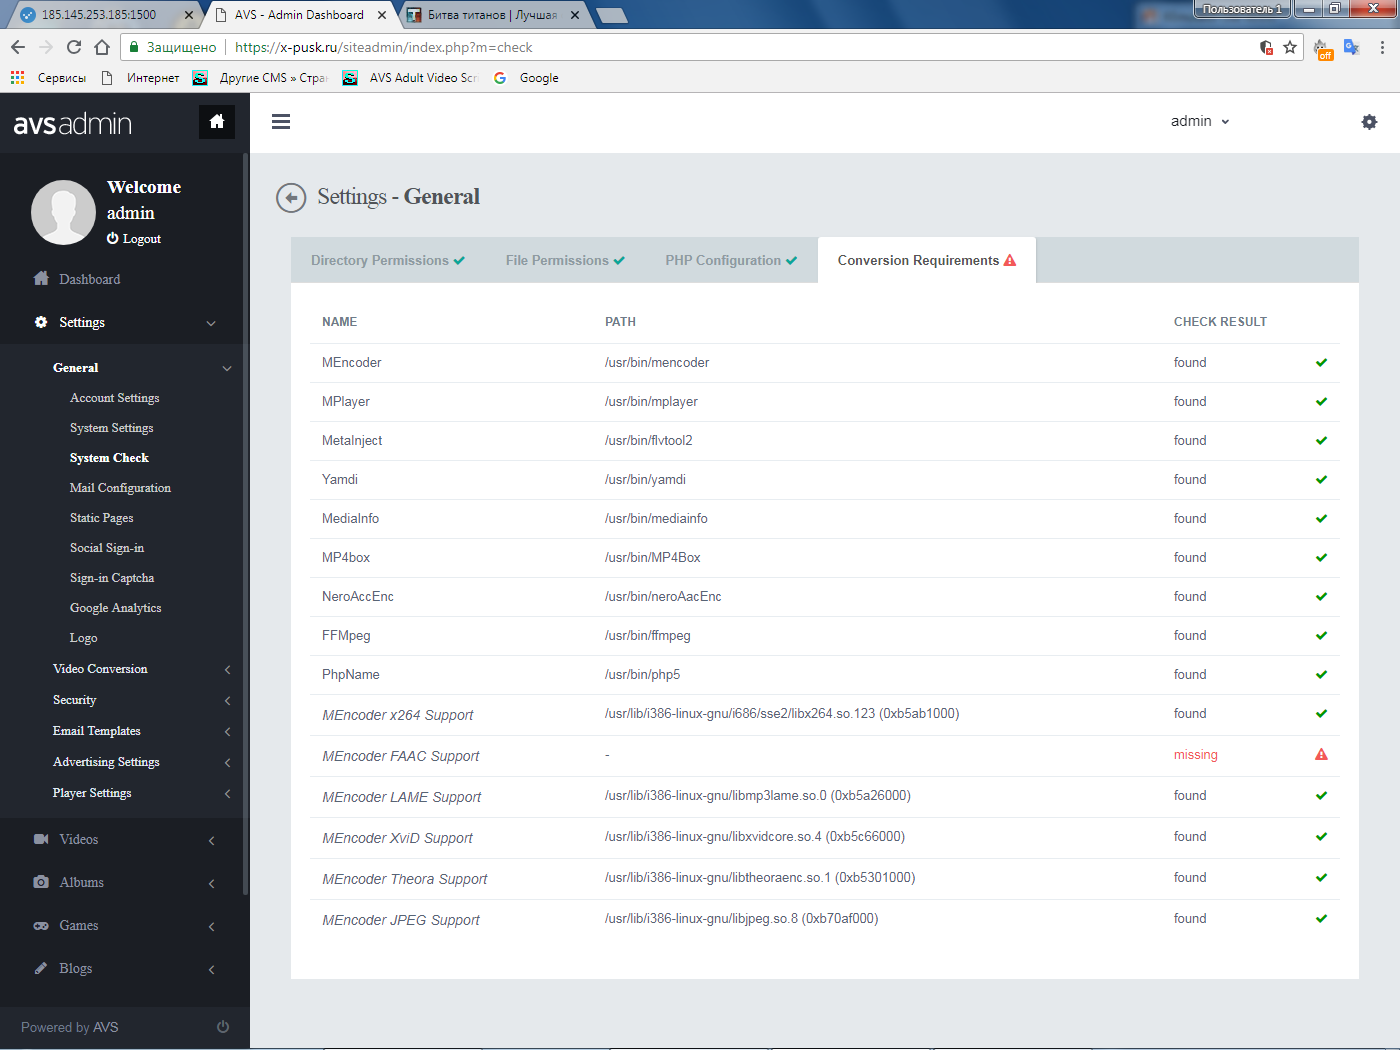This screenshot has height=1050, width=1400.
Task: Click the home icon beside avsadmin logo
Action: (x=216, y=122)
